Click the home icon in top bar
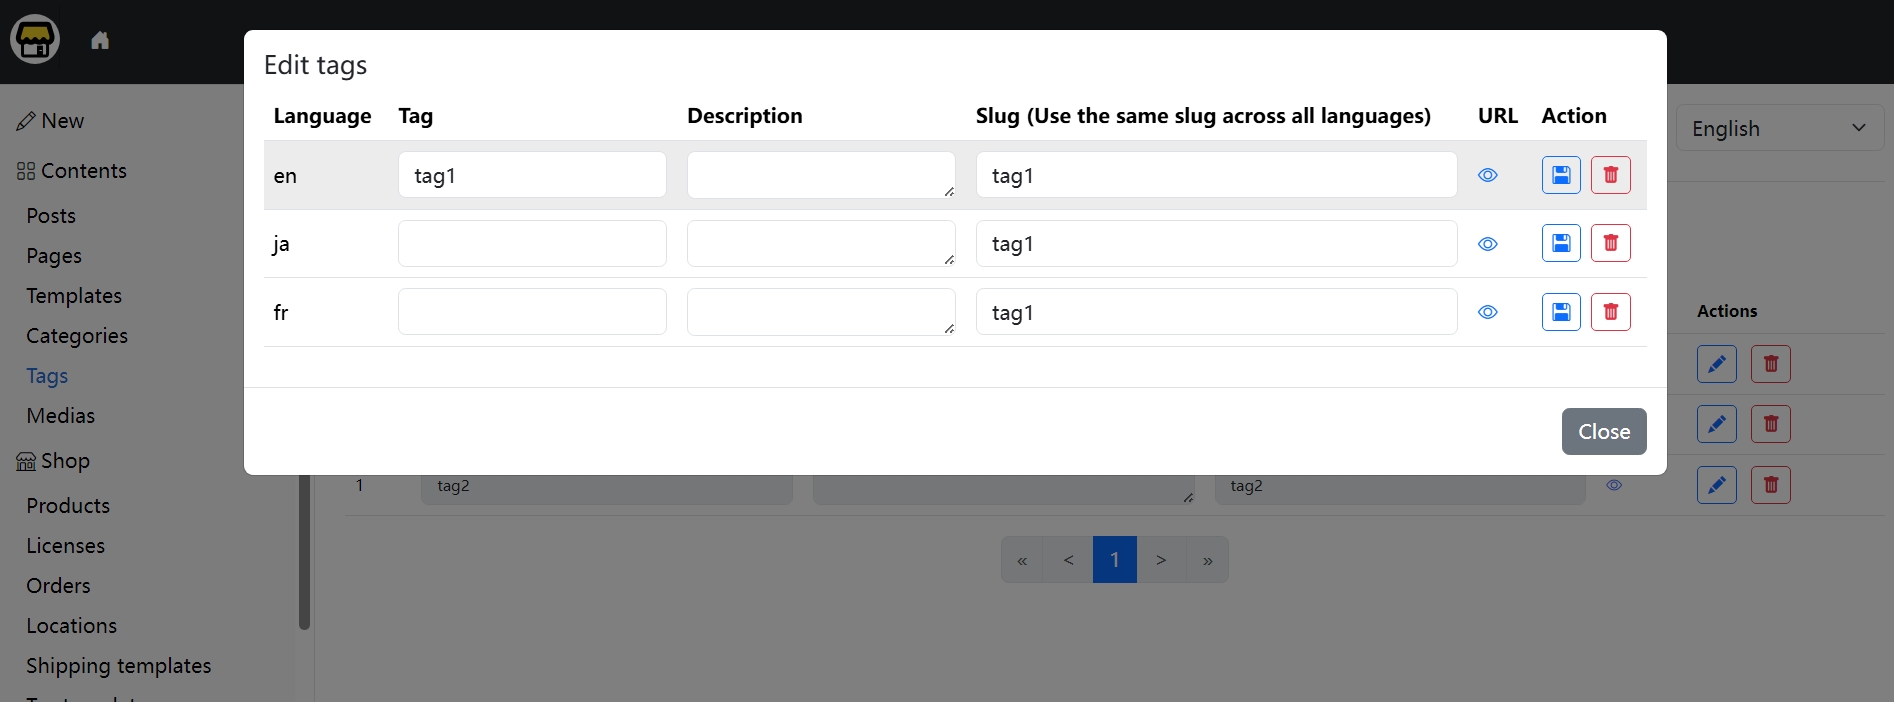 [100, 41]
